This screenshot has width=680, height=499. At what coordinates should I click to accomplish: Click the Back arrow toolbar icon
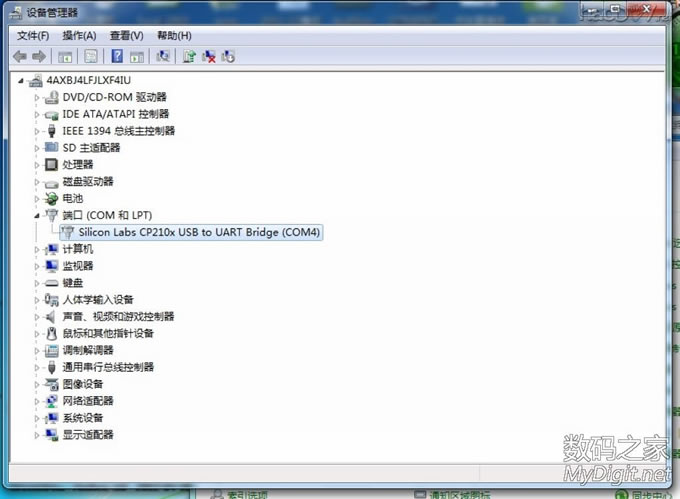point(19,56)
